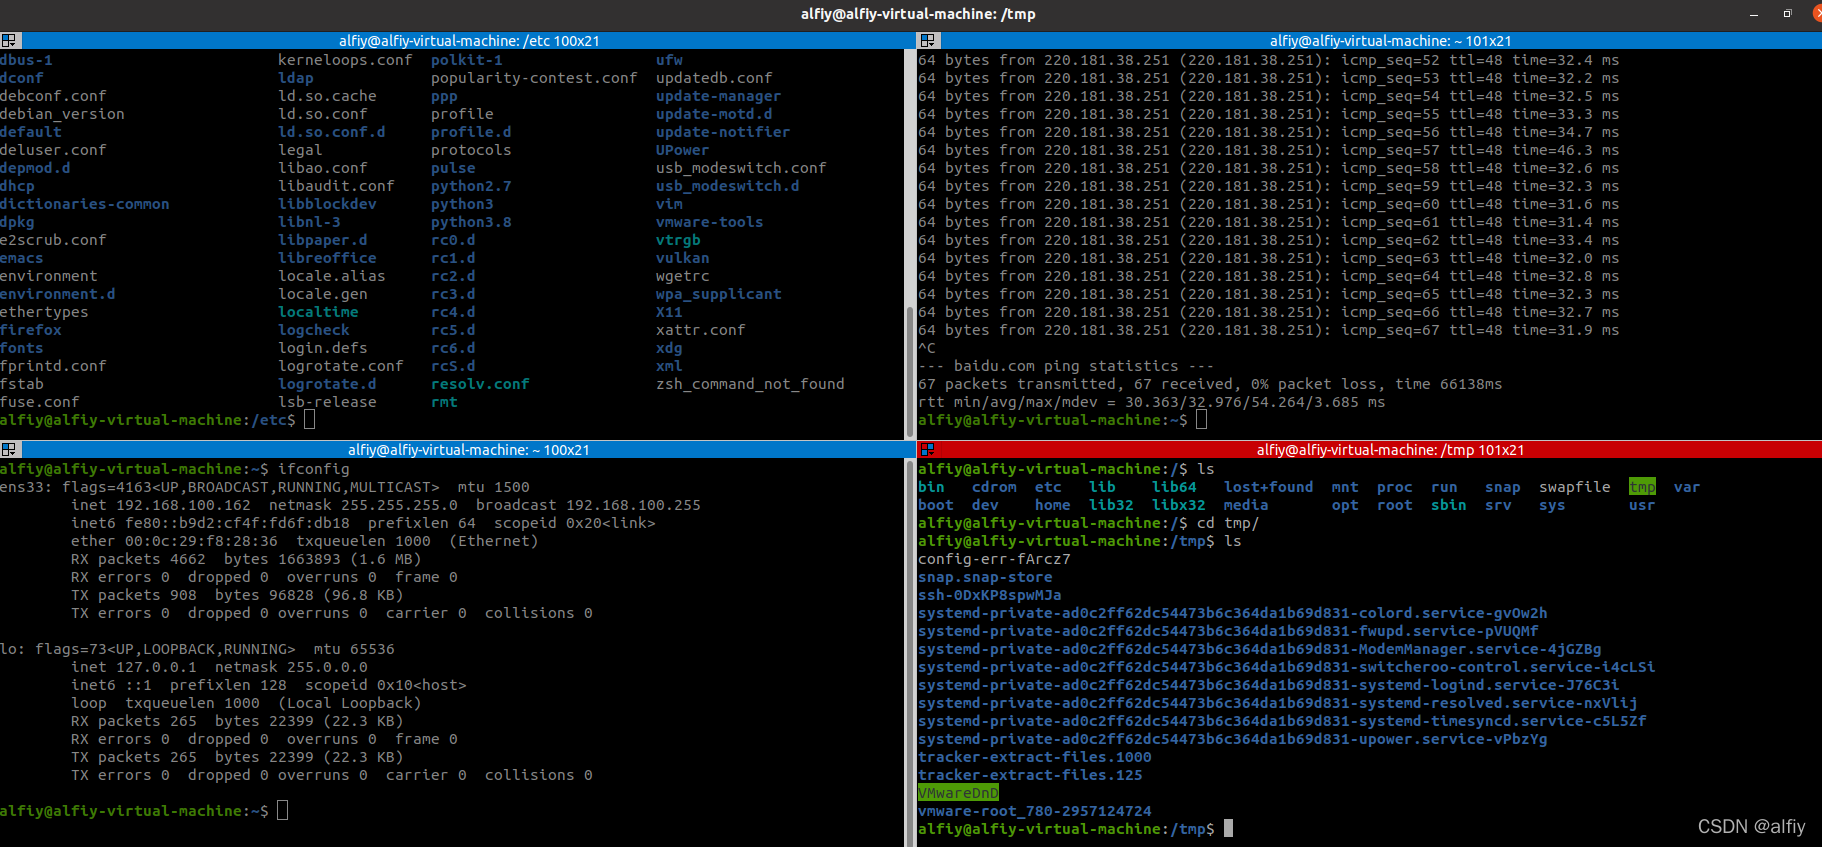Click zsh_command_not_found in the /etc listing
This screenshot has height=847, width=1822.
(x=750, y=384)
